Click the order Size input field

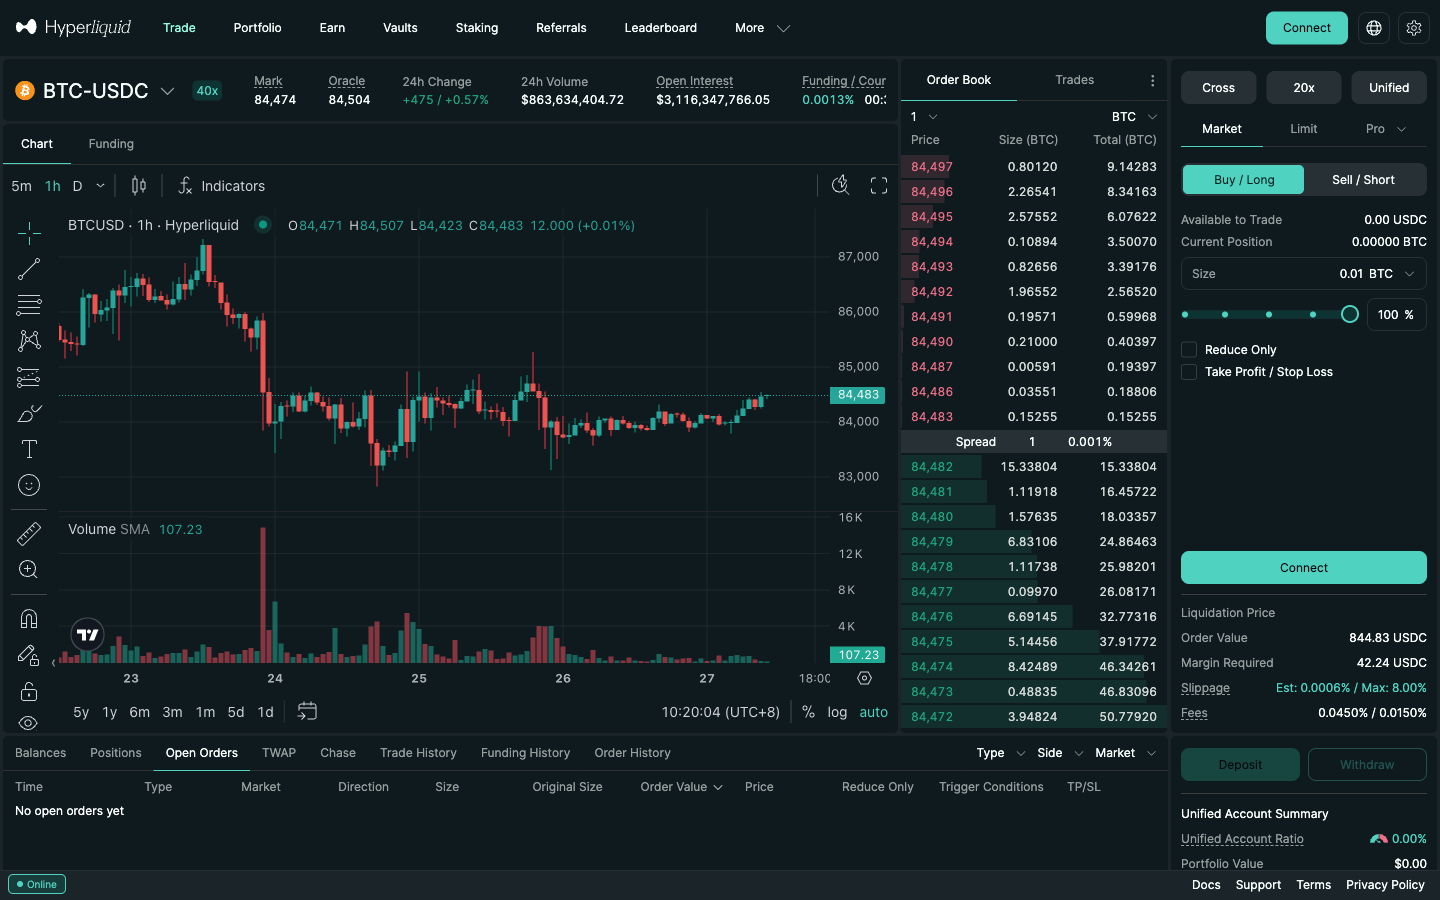click(x=1304, y=273)
